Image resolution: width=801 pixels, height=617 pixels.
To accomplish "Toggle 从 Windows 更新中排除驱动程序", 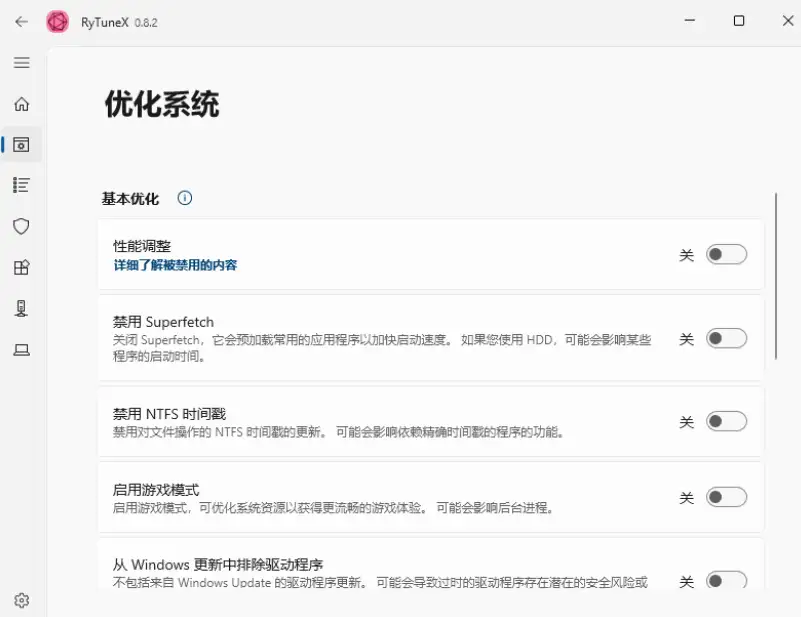I will coord(727,579).
